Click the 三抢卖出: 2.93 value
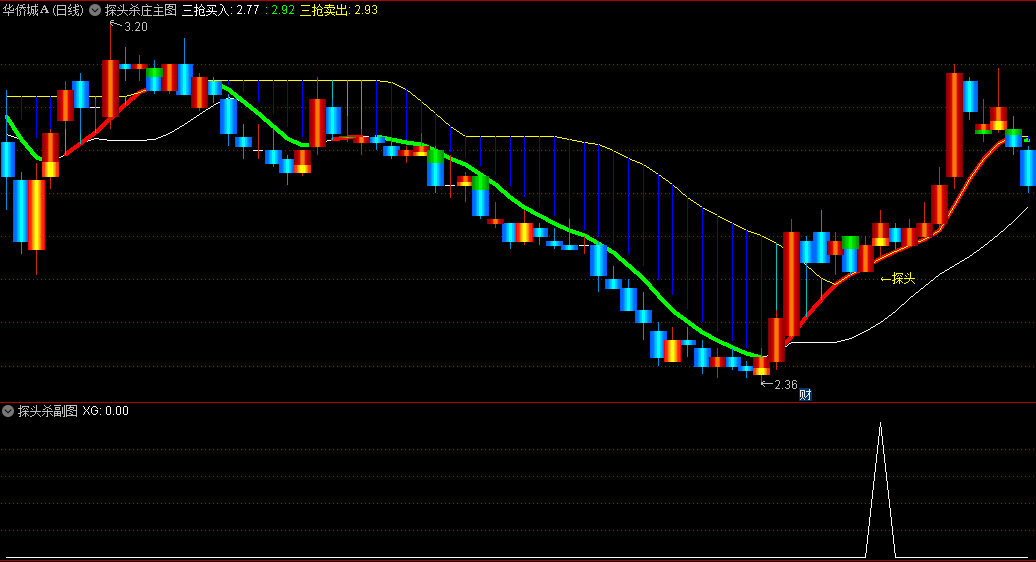This screenshot has height=562, width=1036. click(339, 10)
